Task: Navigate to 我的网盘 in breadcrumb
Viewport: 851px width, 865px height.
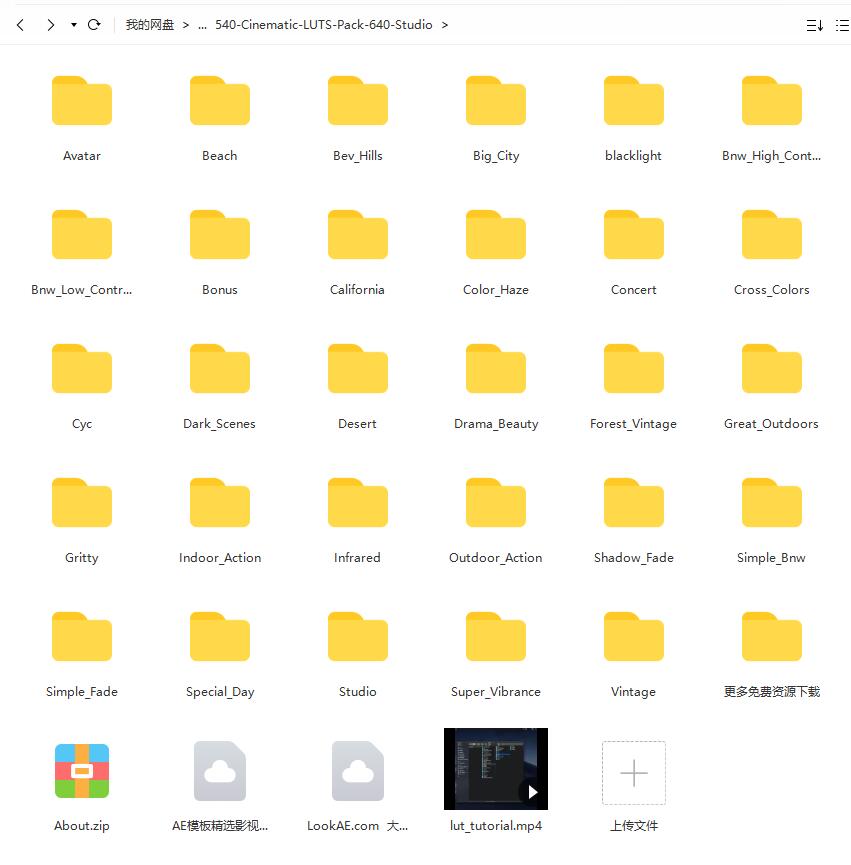Action: coord(149,25)
